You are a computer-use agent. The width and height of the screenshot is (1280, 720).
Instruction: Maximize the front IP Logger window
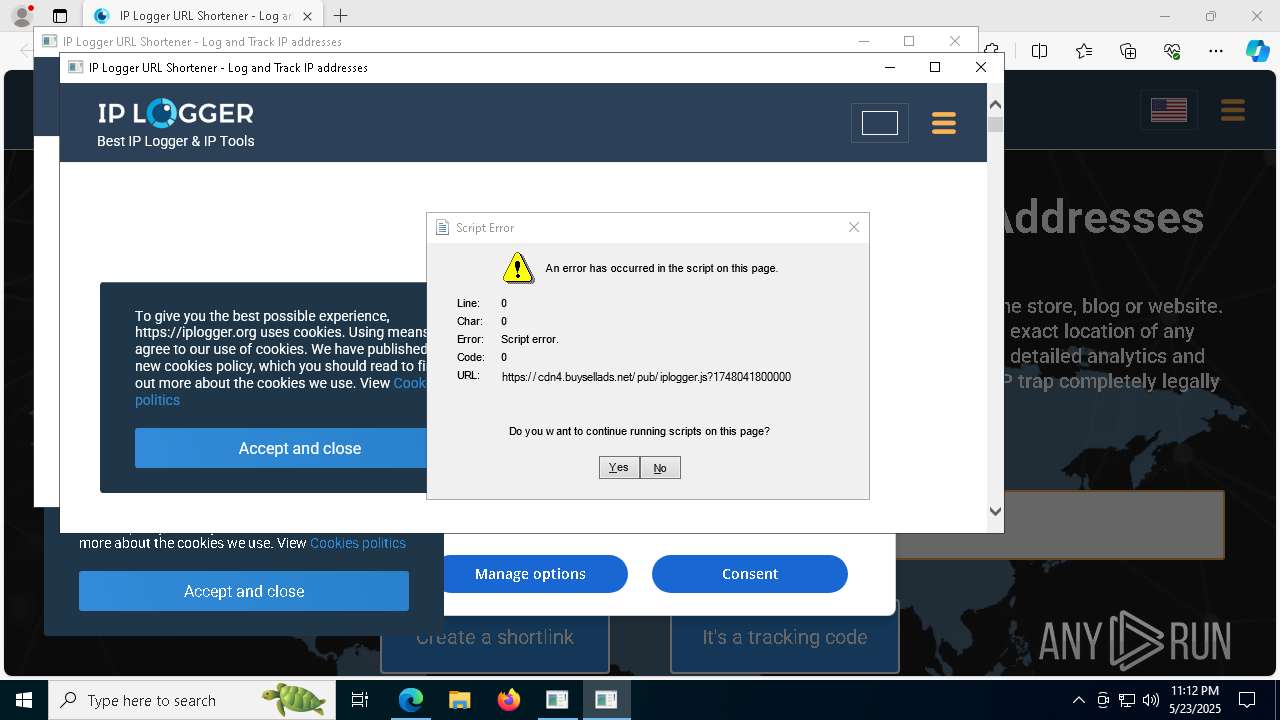click(x=935, y=67)
